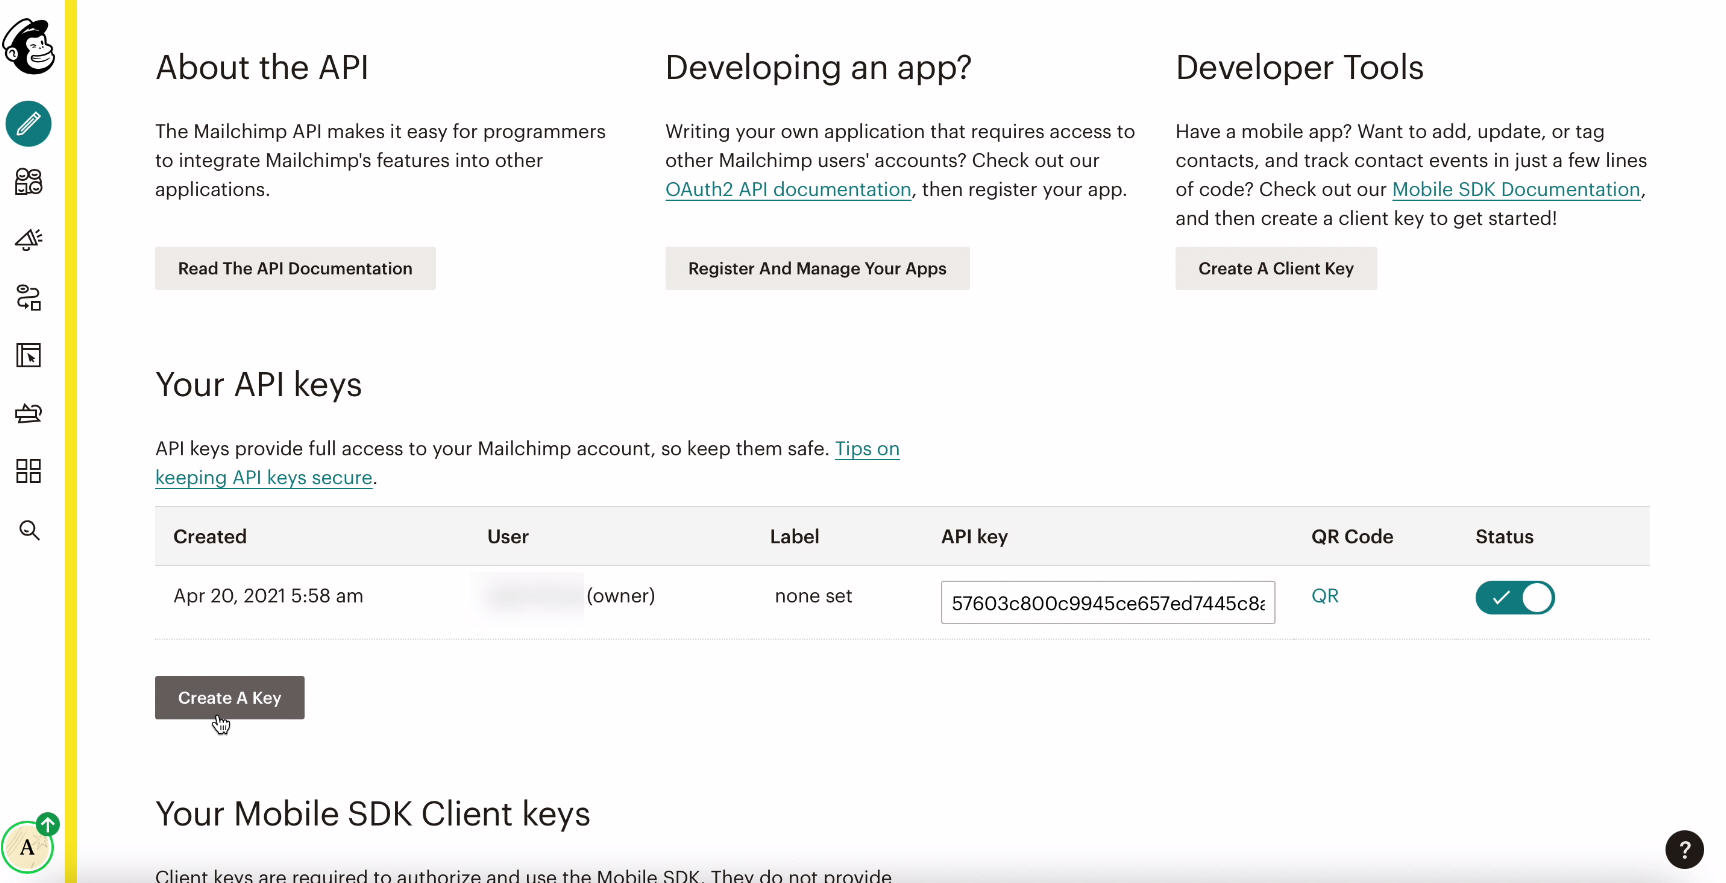Click the Label column header

pyautogui.click(x=794, y=537)
